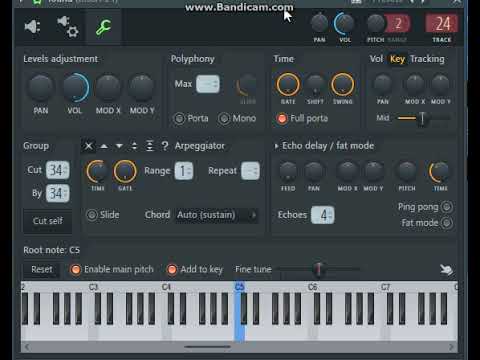Viewport: 480px width, 360px height.
Task: Select arpeggiator up-down sticky direction icon
Action: click(150, 146)
